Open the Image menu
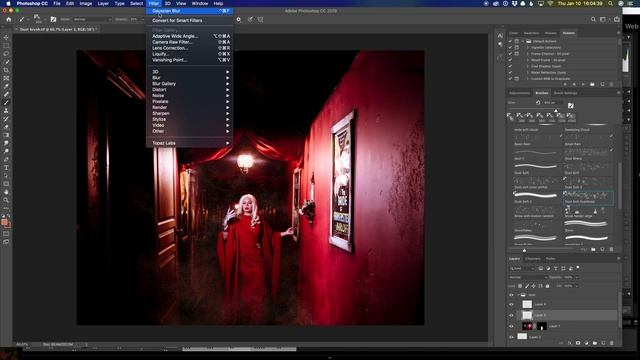Viewport: 640px width, 360px height. (85, 3)
